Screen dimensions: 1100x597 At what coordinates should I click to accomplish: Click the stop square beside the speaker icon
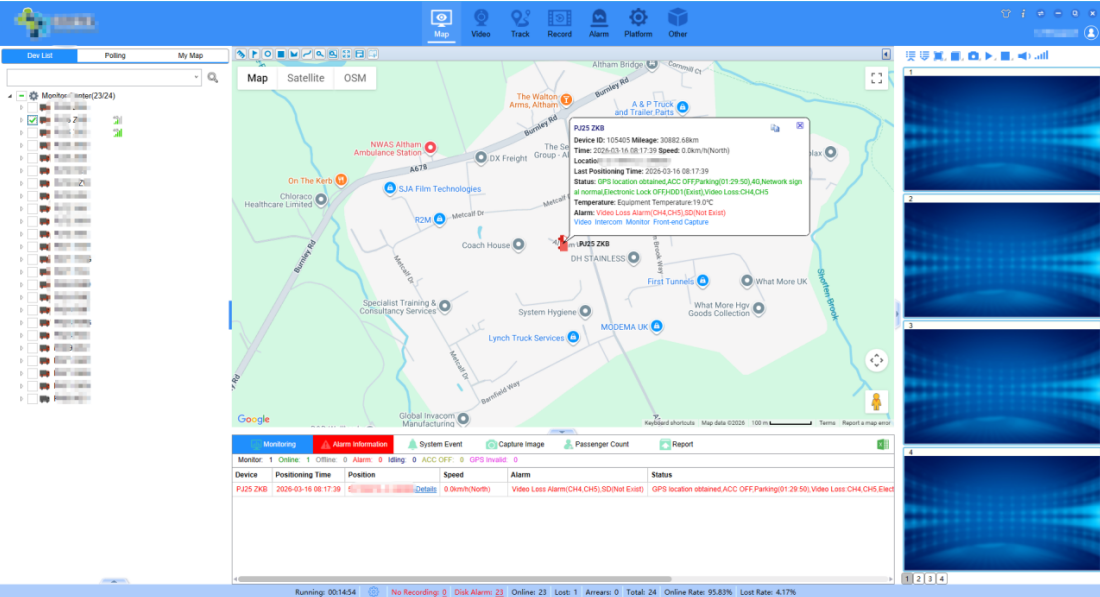click(1005, 55)
